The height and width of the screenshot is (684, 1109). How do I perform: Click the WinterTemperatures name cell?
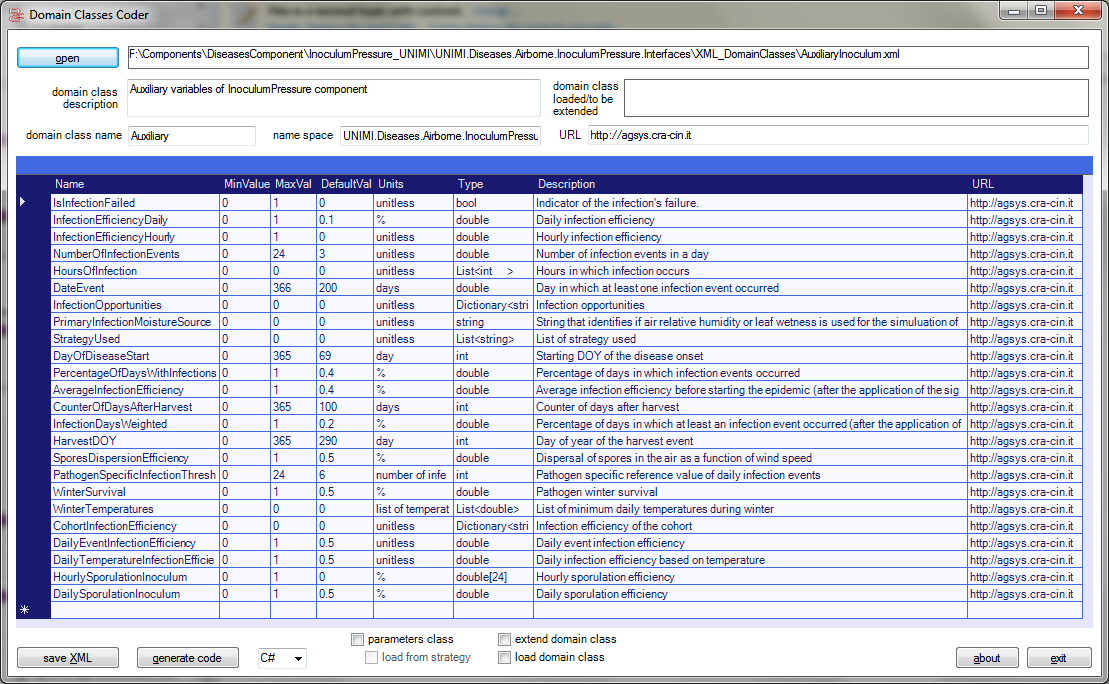[x=135, y=509]
